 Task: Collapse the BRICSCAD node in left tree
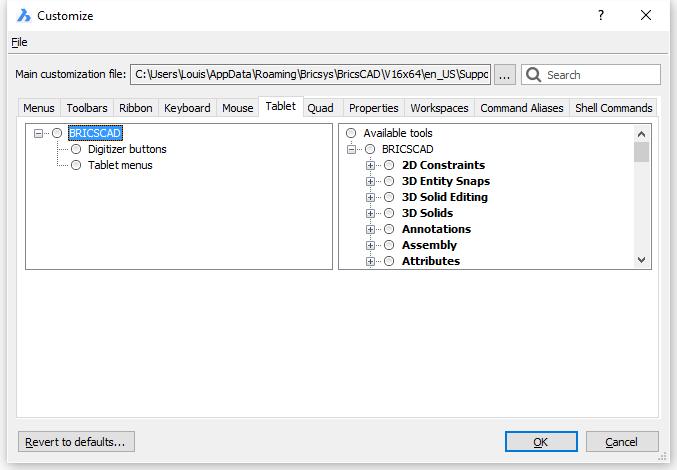click(38, 133)
